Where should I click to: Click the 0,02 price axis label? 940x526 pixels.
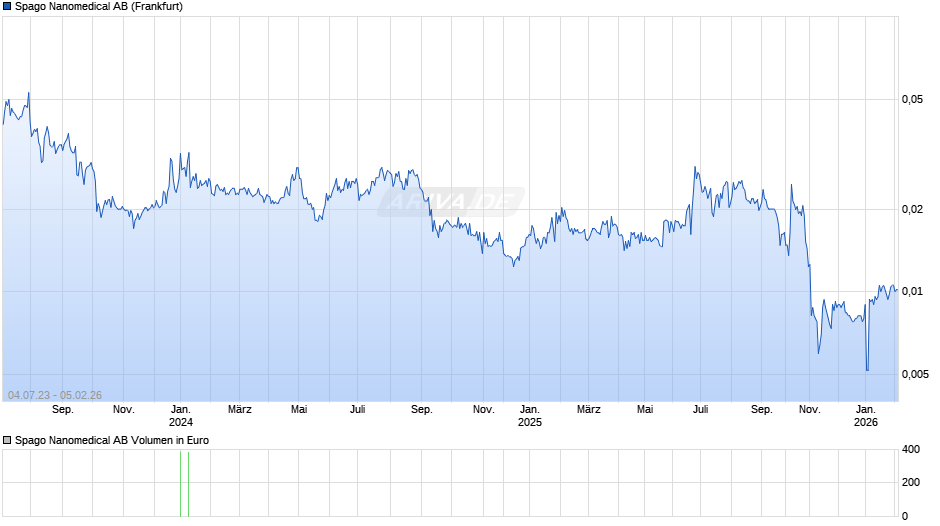pos(912,209)
